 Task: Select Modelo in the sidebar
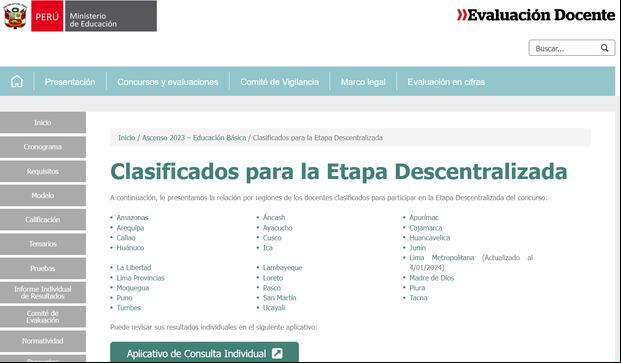click(x=43, y=196)
